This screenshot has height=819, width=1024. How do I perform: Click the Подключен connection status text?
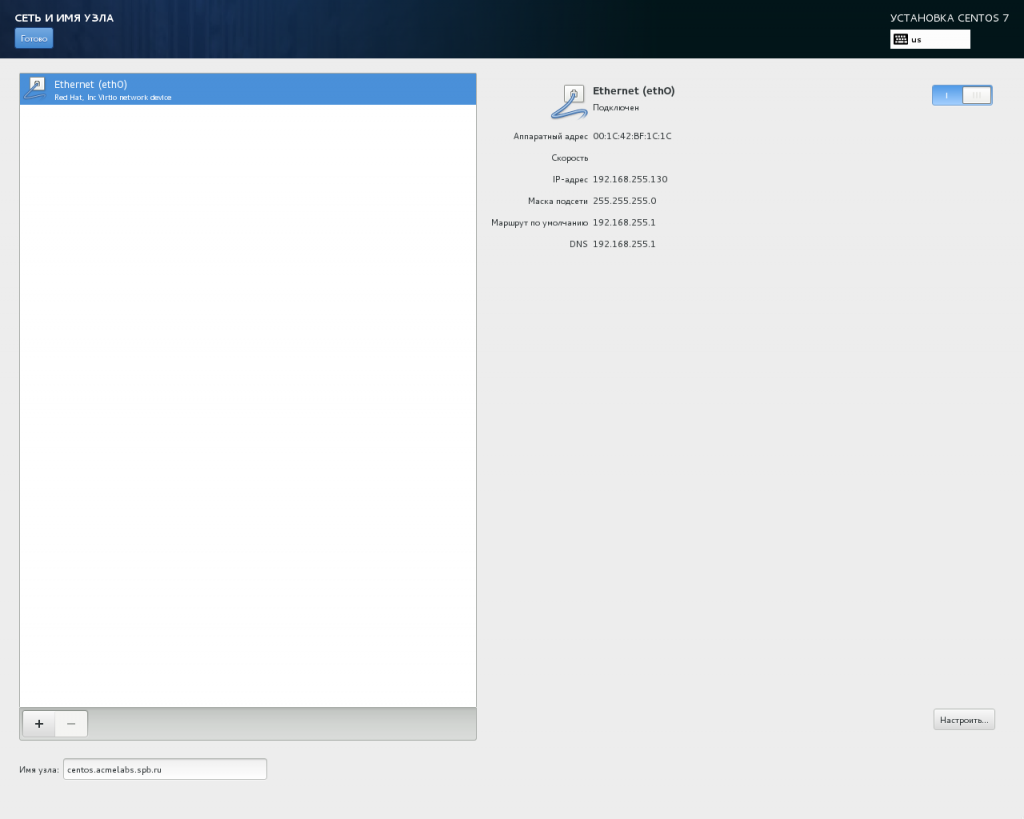[616, 107]
